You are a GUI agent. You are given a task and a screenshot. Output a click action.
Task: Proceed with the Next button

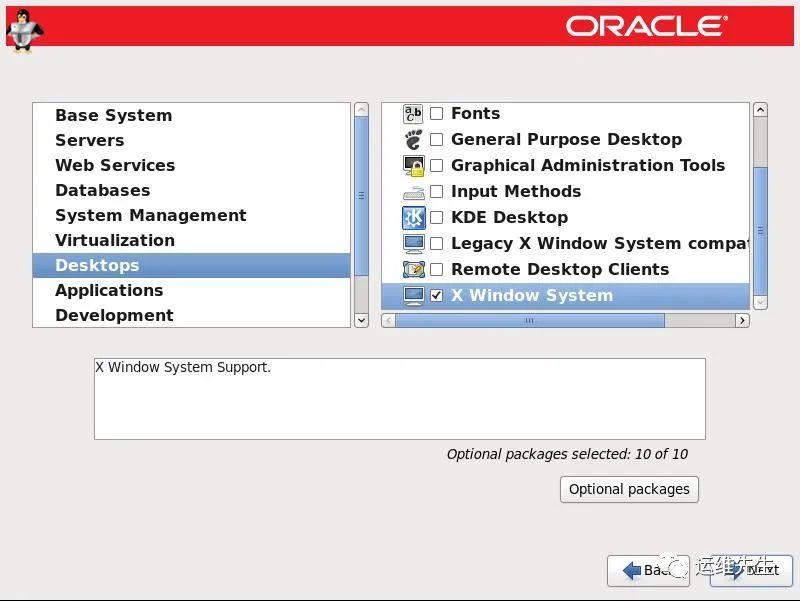pos(752,570)
